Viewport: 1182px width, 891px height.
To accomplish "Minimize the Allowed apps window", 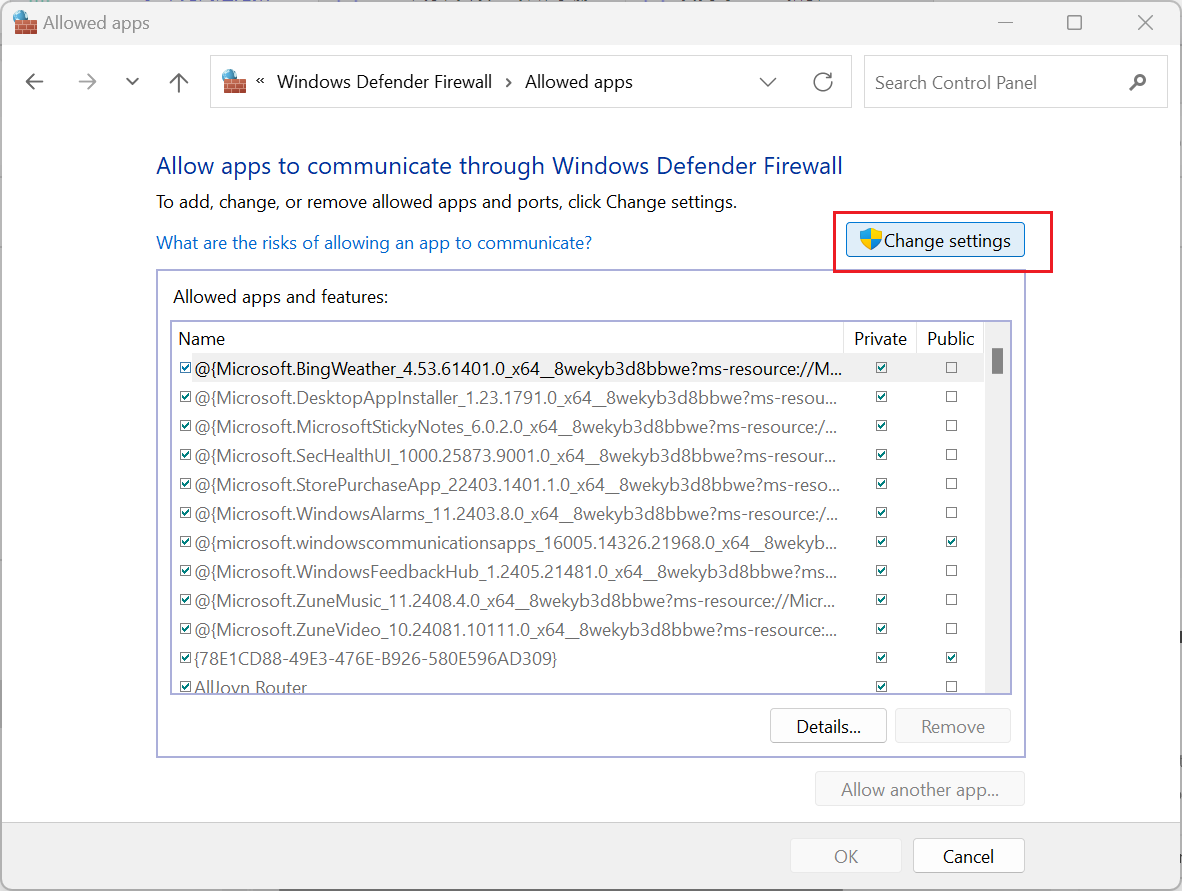I will coord(1005,23).
